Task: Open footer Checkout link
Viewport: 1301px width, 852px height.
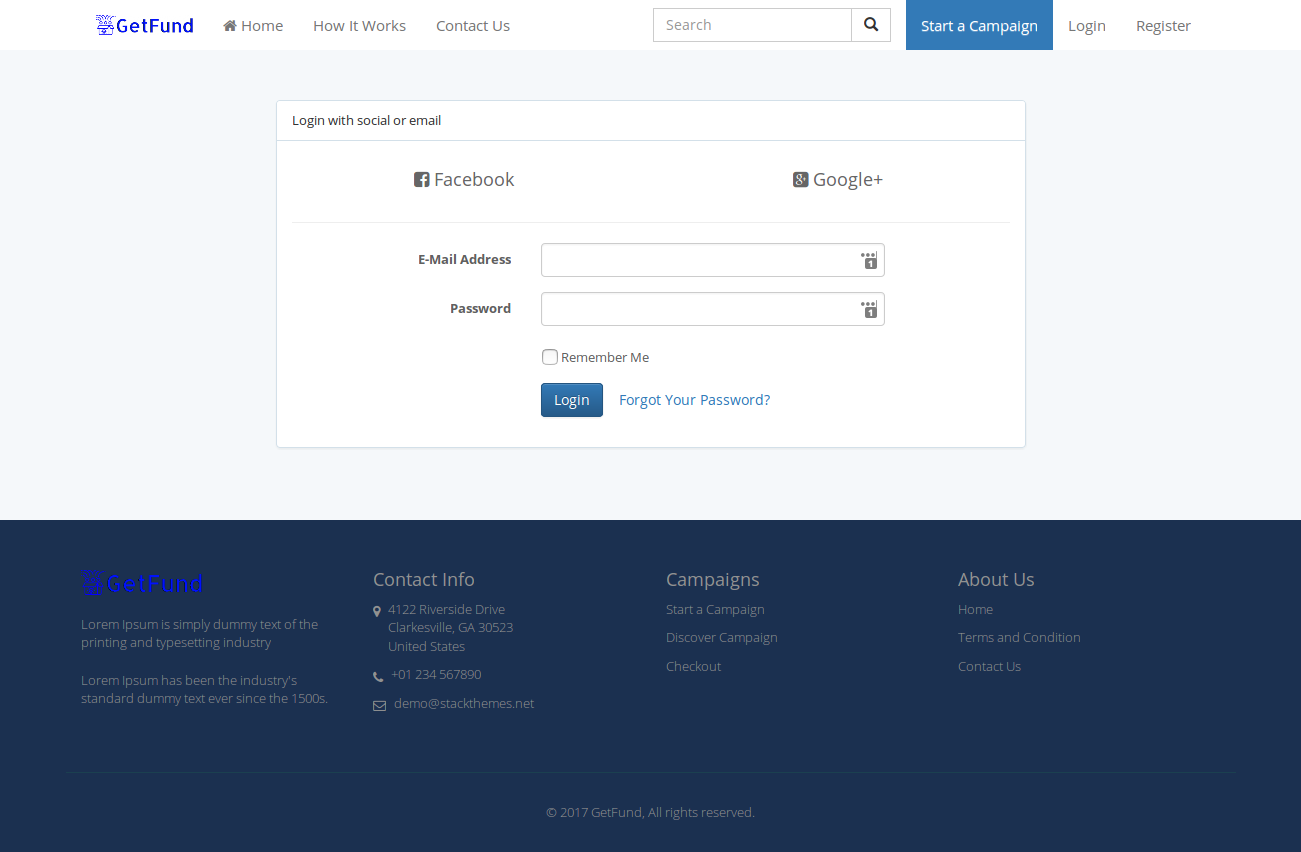Action: coord(693,667)
